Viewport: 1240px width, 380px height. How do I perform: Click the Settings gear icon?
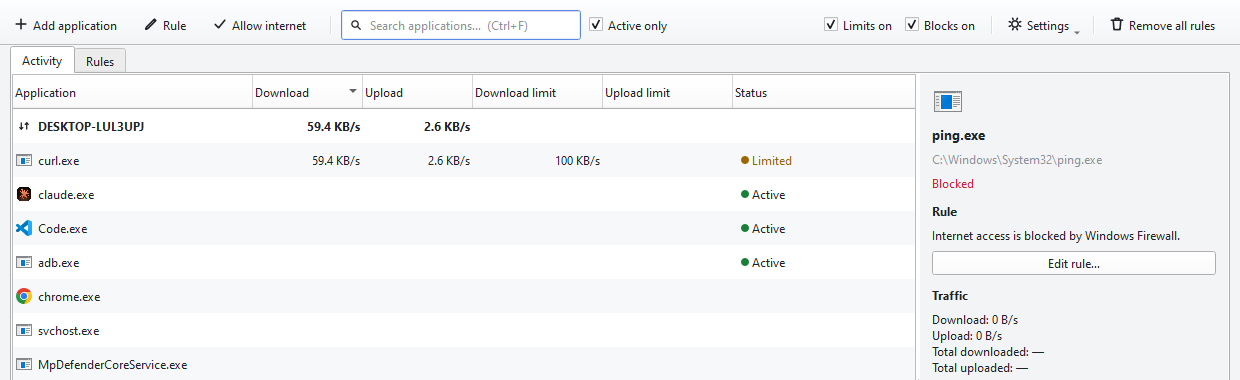point(1014,25)
